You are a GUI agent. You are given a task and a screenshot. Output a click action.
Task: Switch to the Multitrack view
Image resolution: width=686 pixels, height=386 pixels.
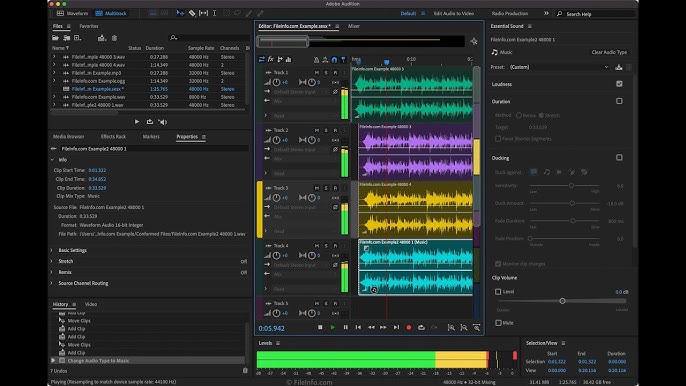111,14
